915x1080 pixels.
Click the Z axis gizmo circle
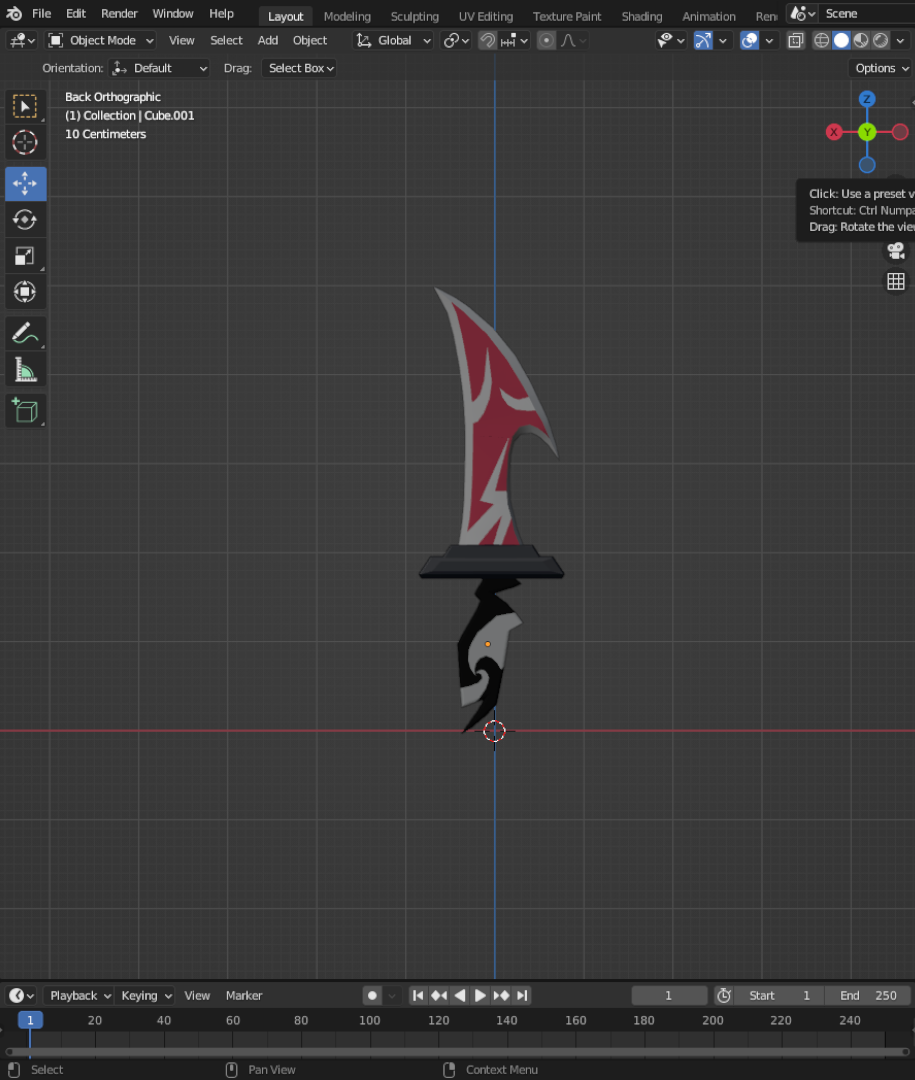click(x=867, y=99)
